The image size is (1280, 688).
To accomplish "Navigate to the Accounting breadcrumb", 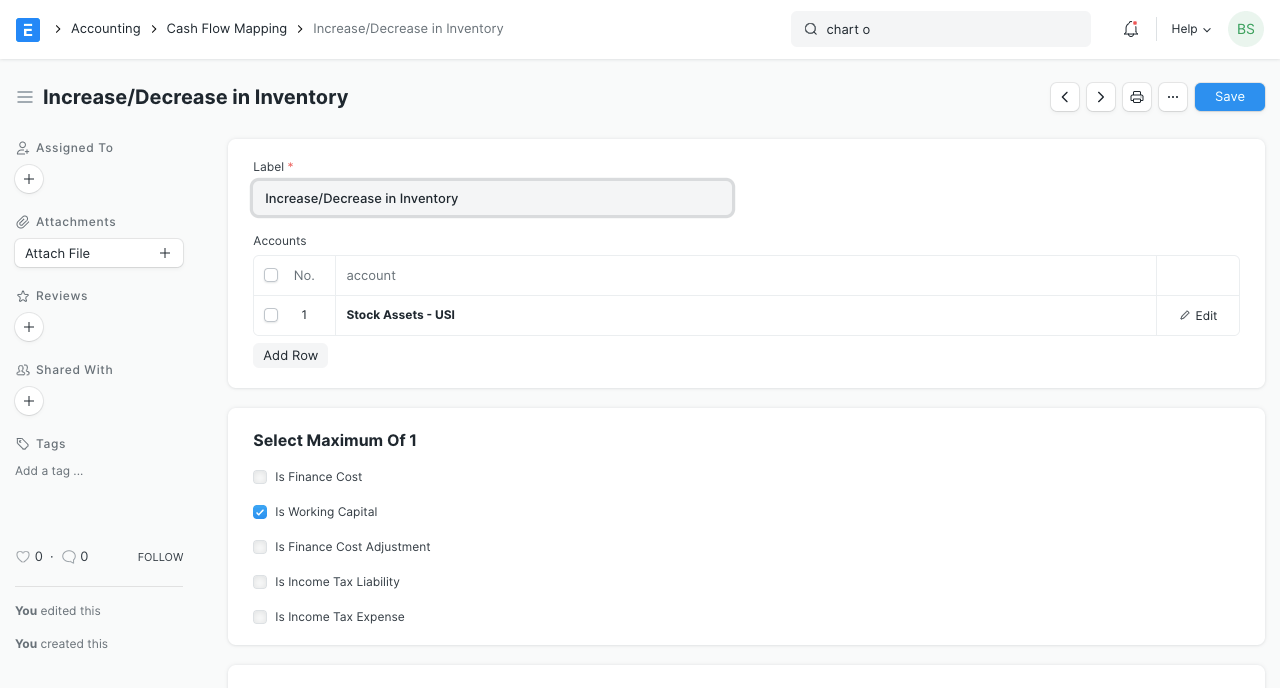I will pos(105,28).
